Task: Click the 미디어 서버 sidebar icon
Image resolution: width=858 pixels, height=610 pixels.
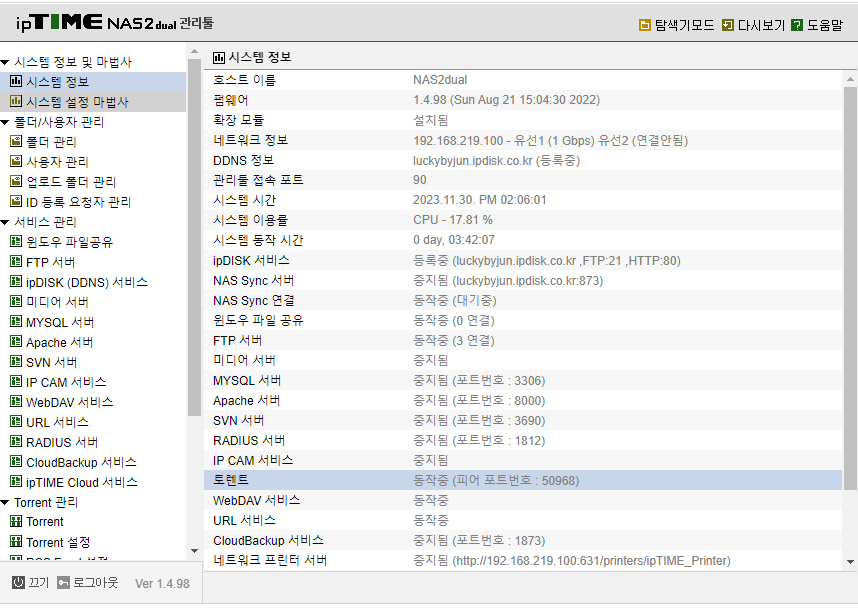Action: point(16,301)
